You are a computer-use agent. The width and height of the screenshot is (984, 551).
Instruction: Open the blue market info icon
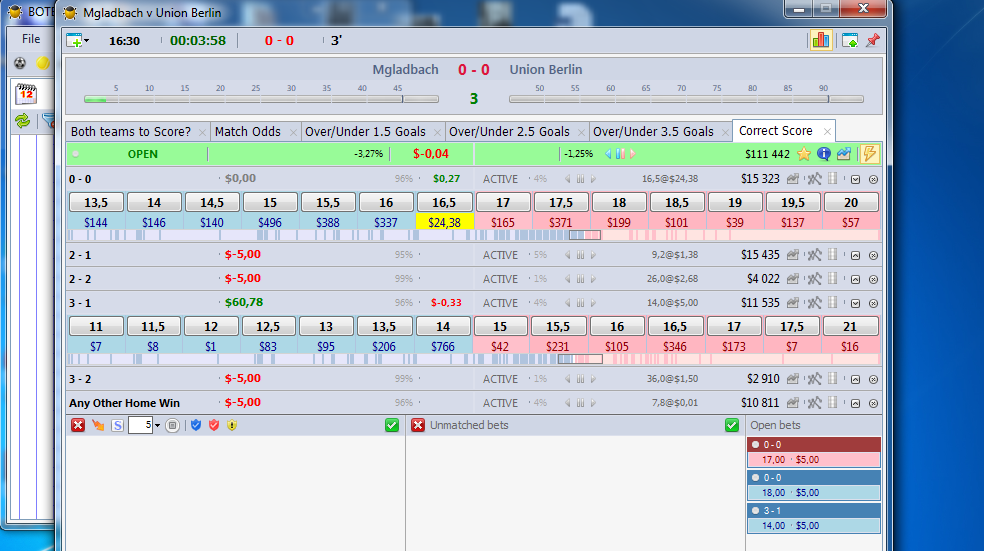point(824,154)
